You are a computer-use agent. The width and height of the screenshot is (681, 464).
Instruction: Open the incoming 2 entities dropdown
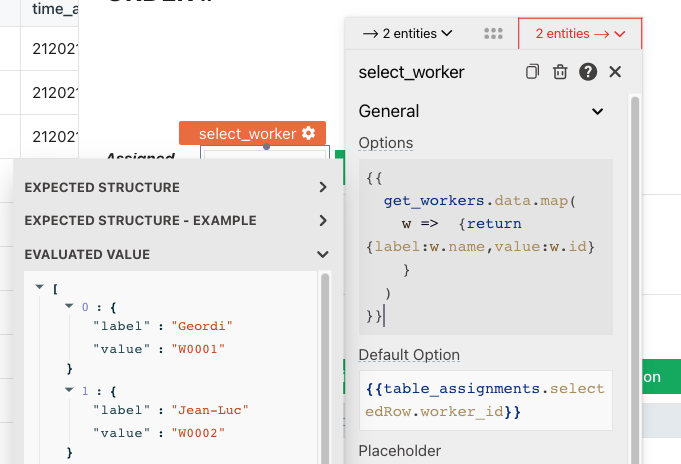408,33
